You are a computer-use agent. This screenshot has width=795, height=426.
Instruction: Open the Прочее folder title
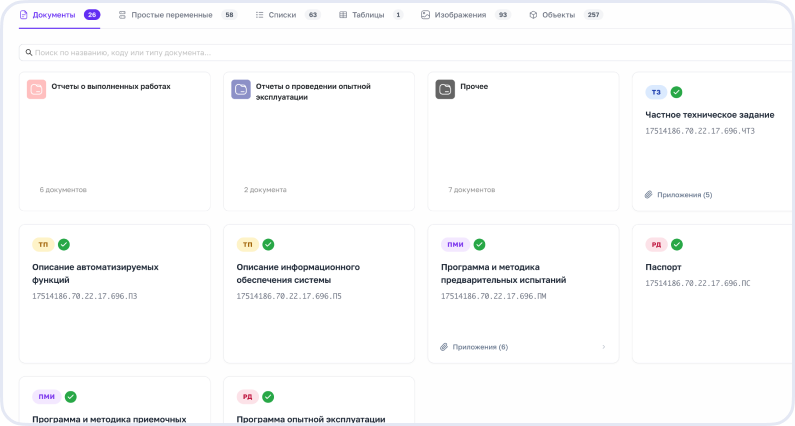point(474,86)
